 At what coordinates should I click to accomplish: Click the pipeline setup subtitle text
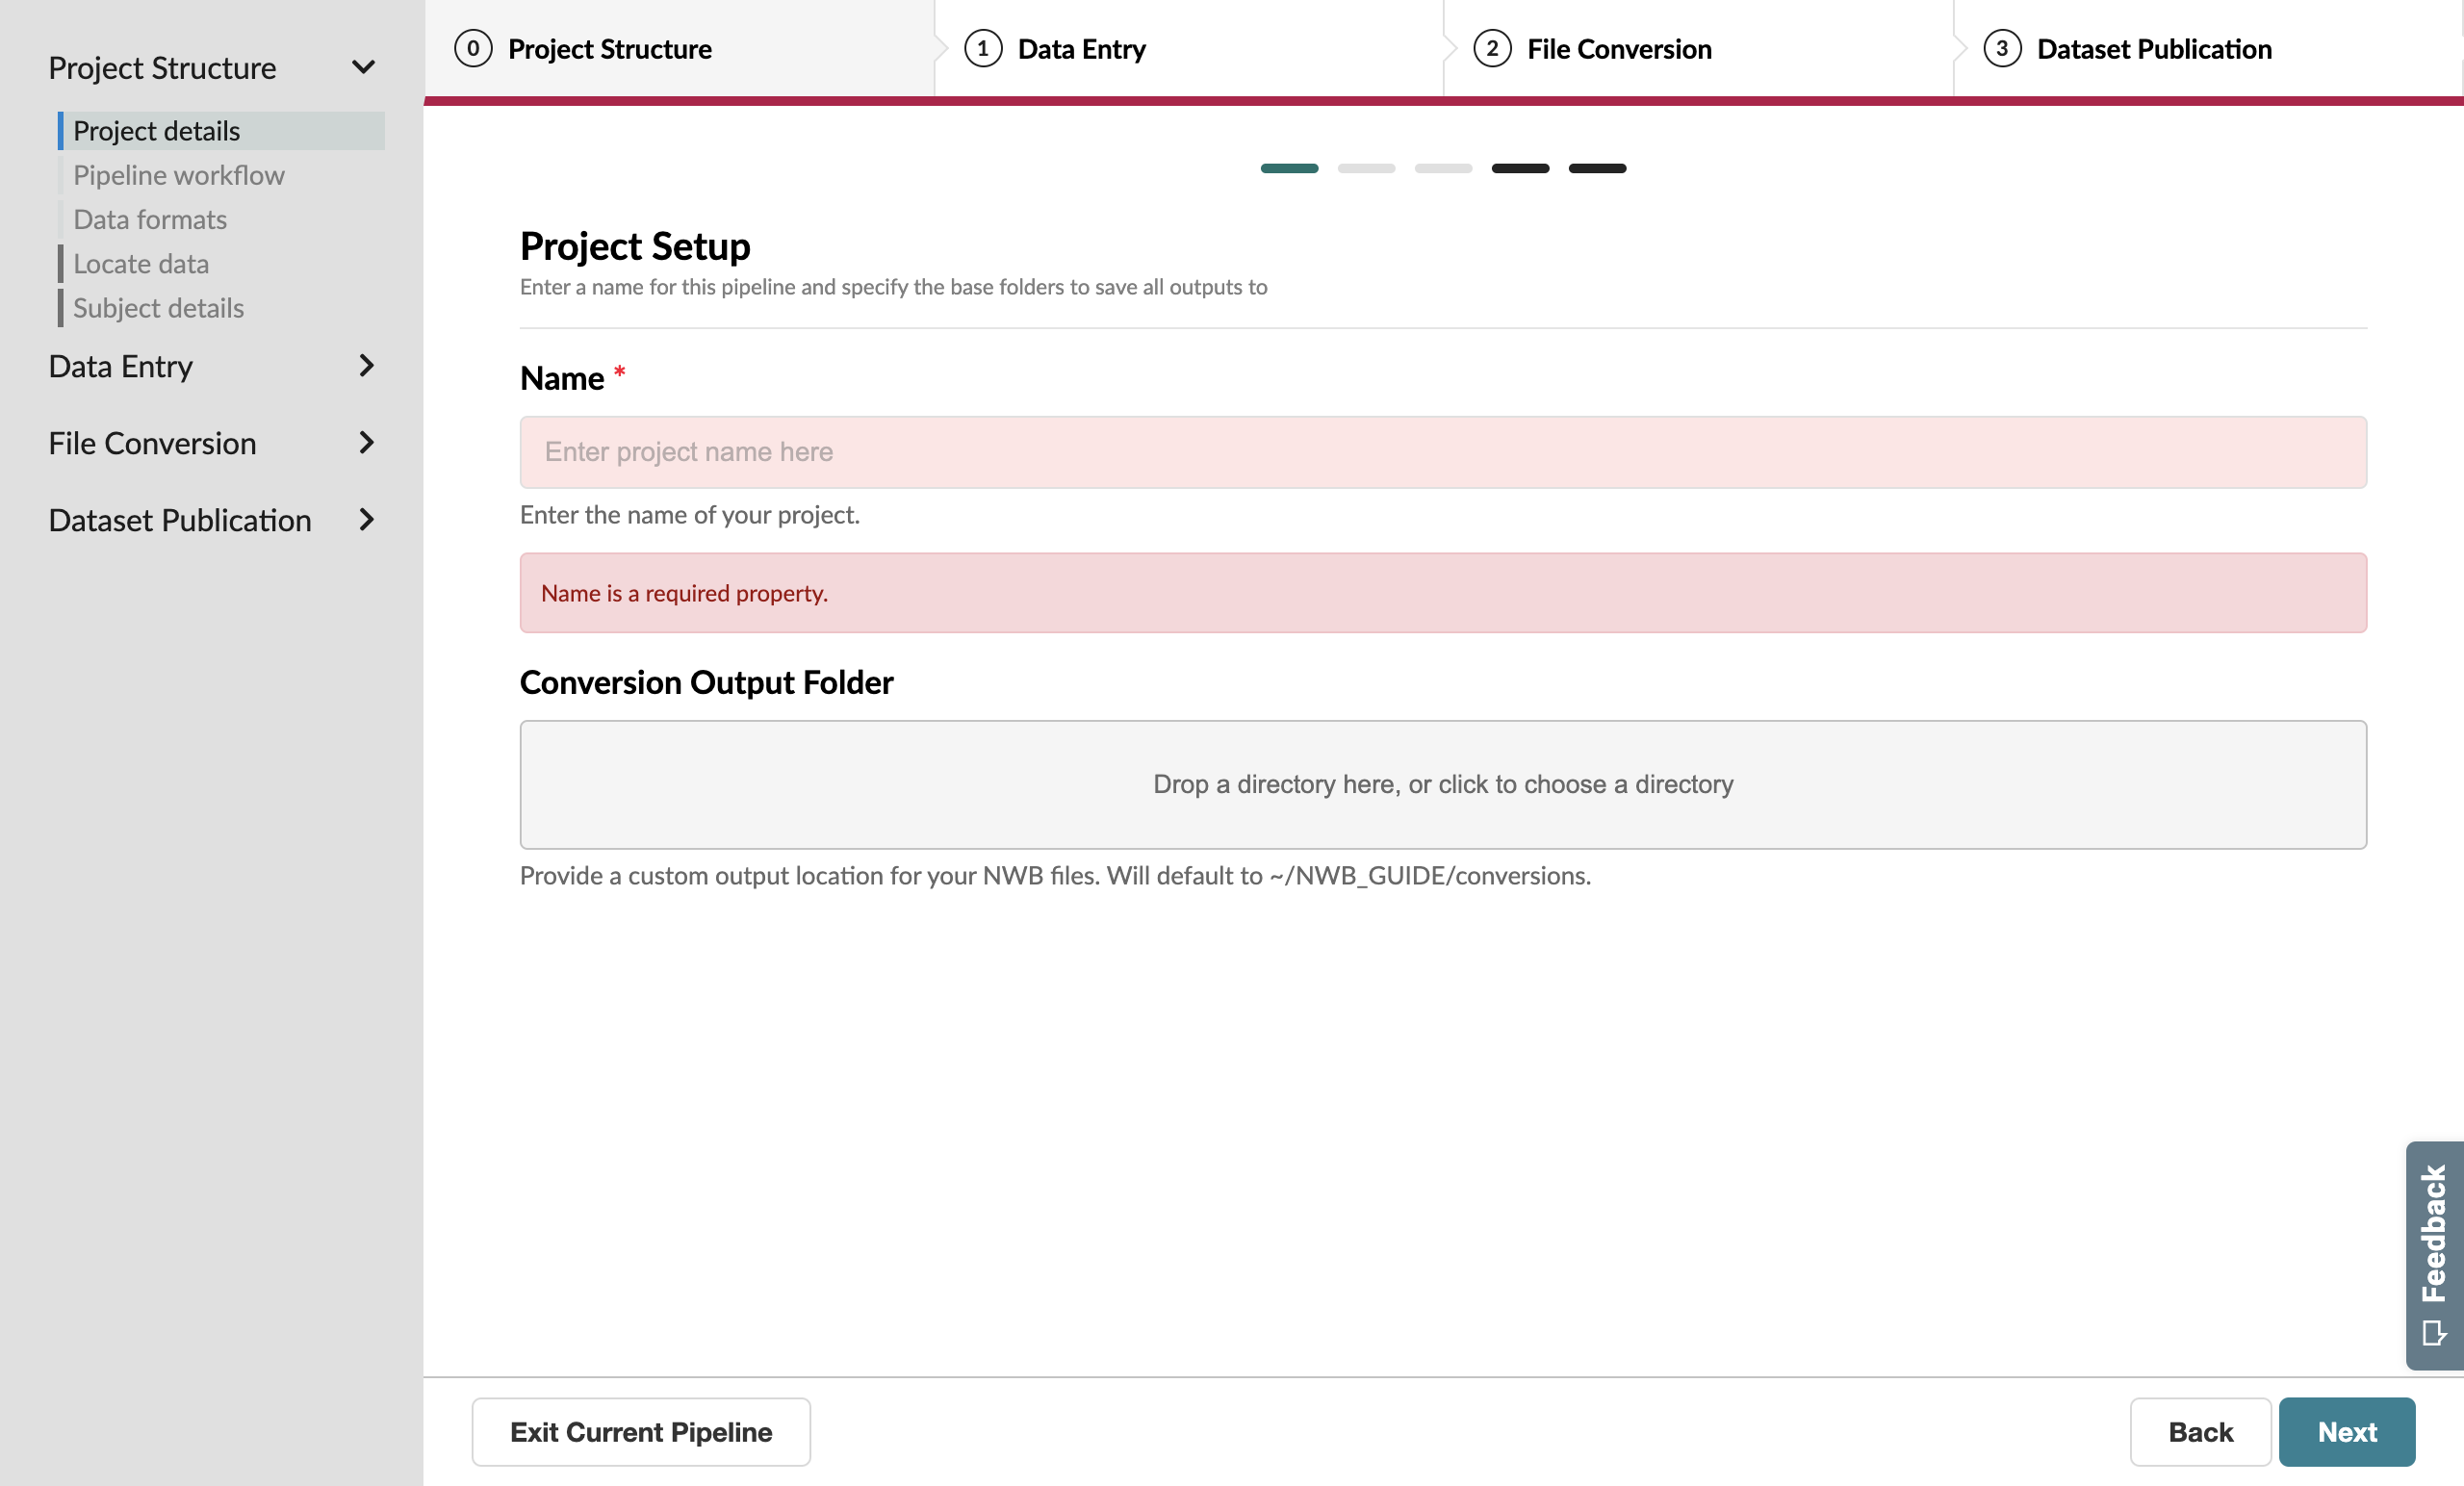pyautogui.click(x=893, y=287)
